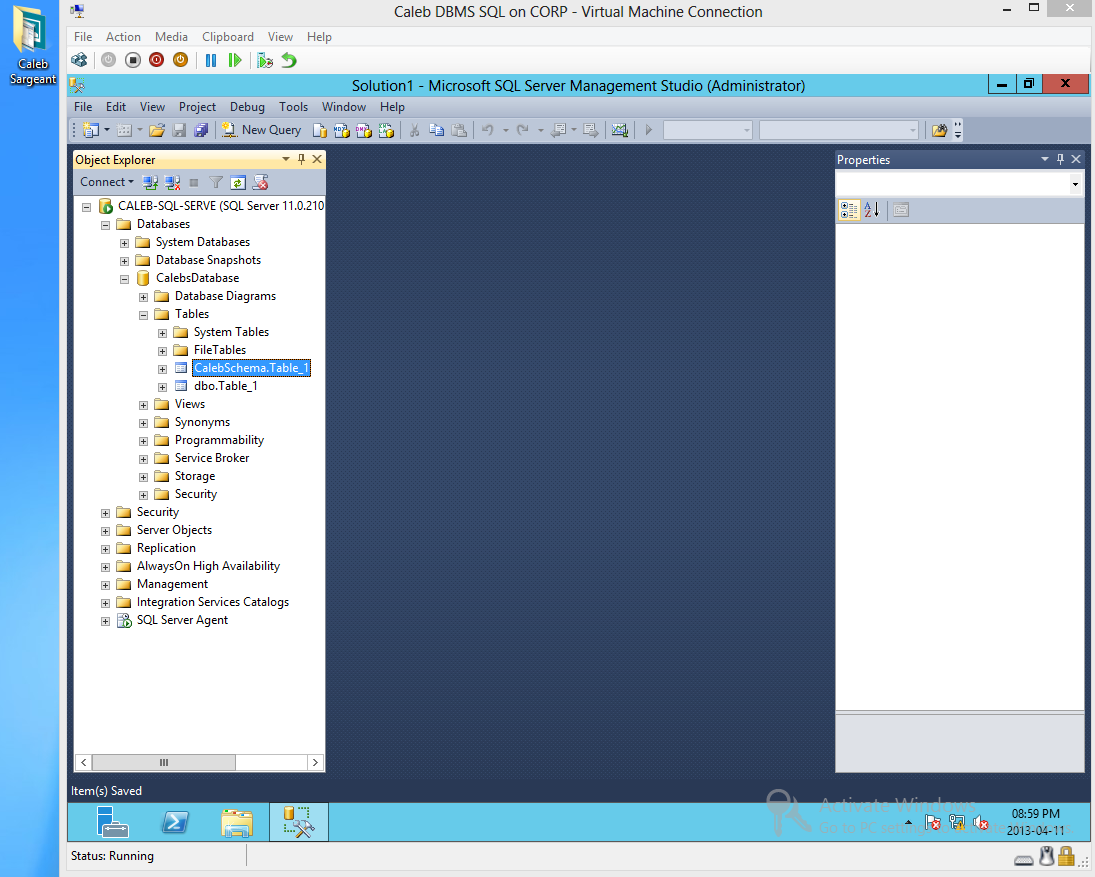The height and width of the screenshot is (877, 1095).
Task: Expand the Programmability folder
Action: point(143,441)
